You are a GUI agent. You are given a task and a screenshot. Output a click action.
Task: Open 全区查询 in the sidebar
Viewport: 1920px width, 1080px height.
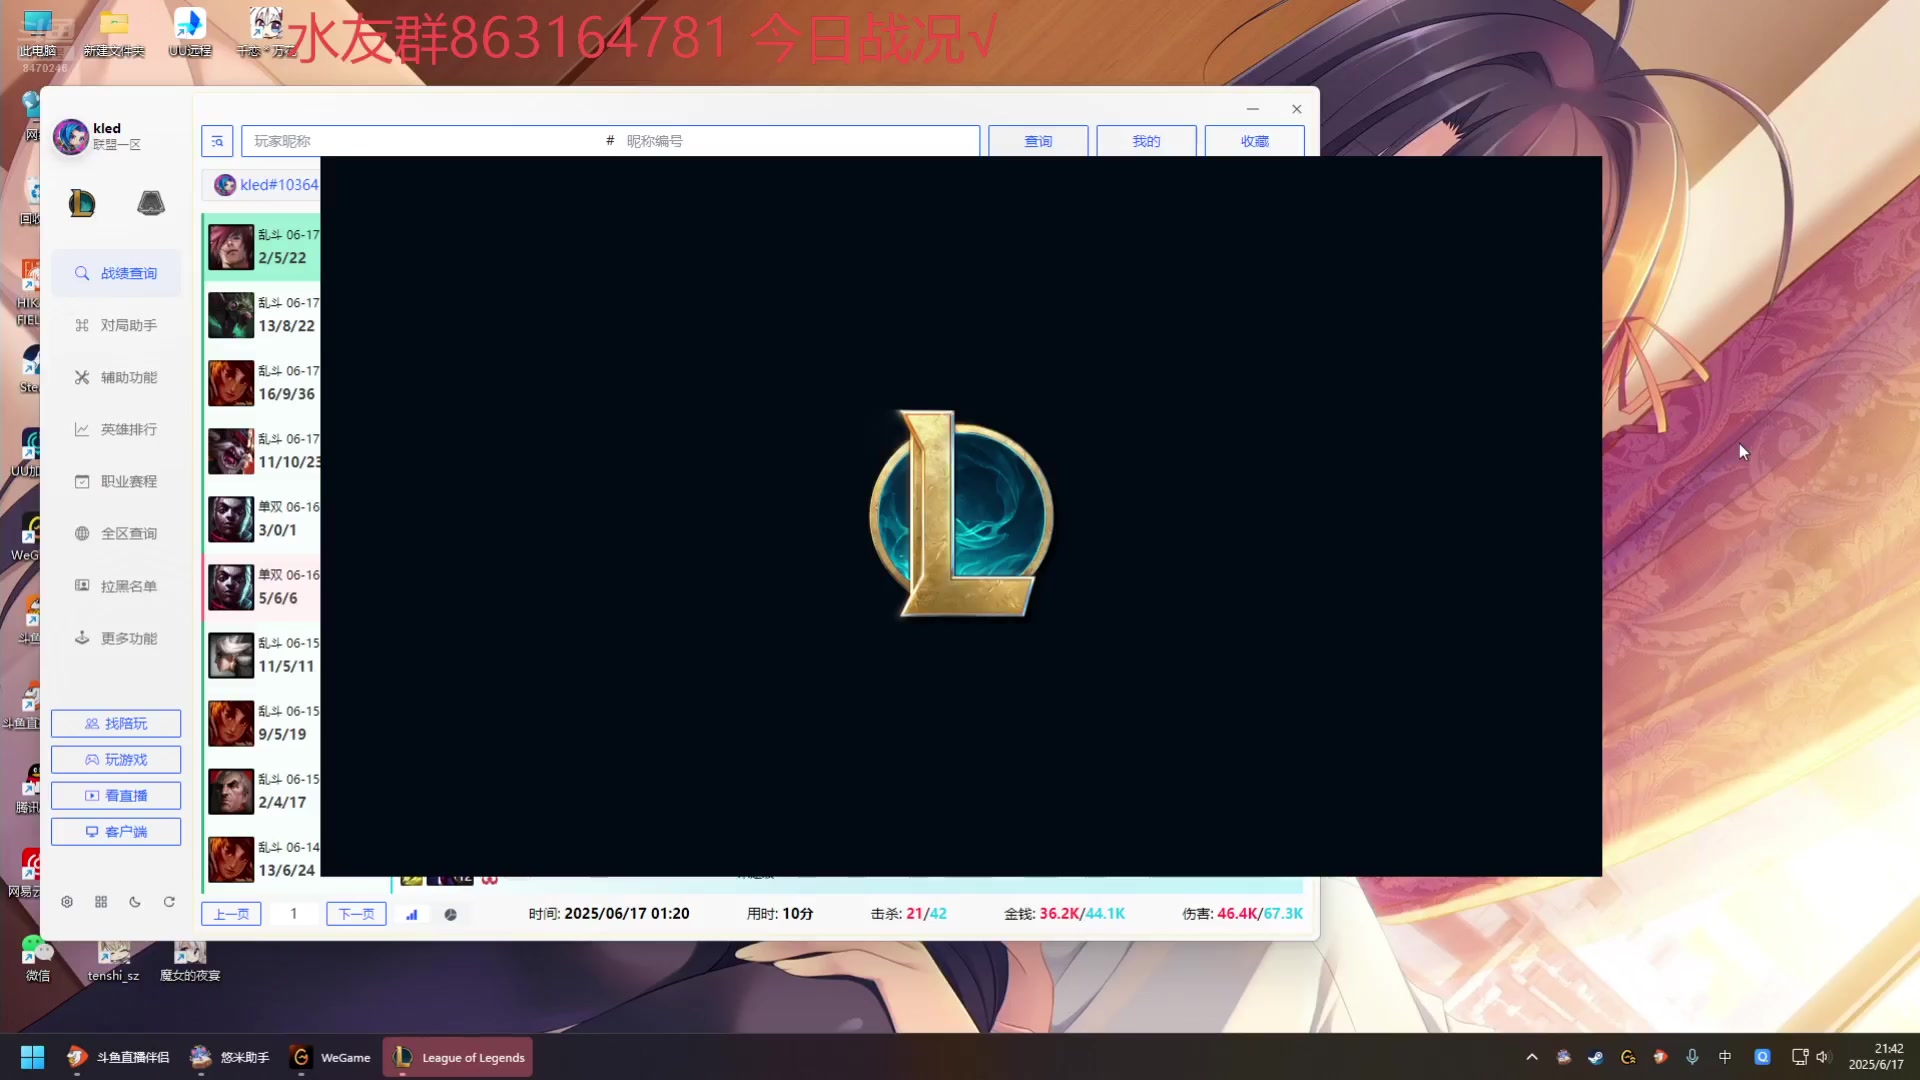tap(116, 533)
